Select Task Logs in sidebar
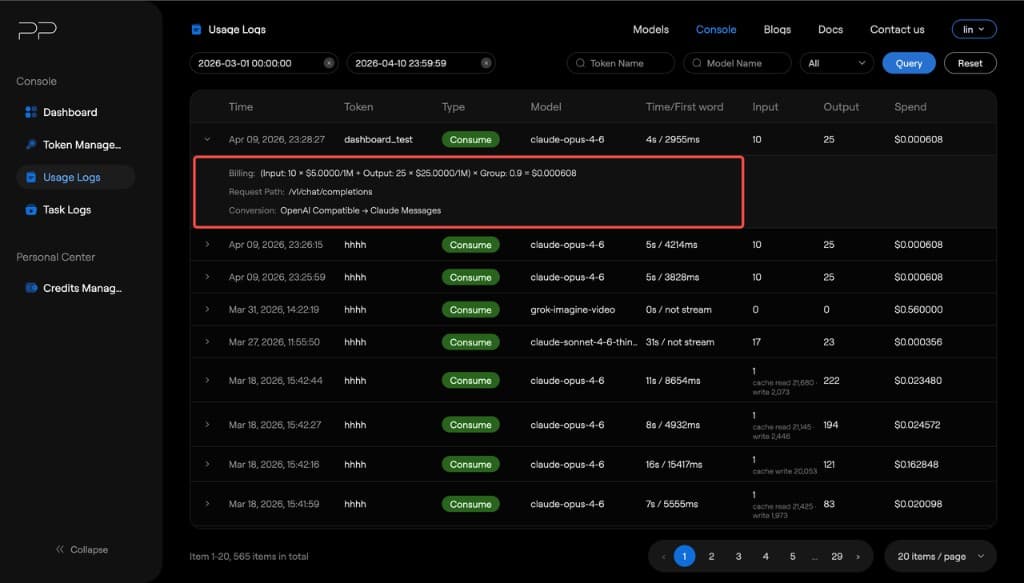The width and height of the screenshot is (1024, 583). 76,210
